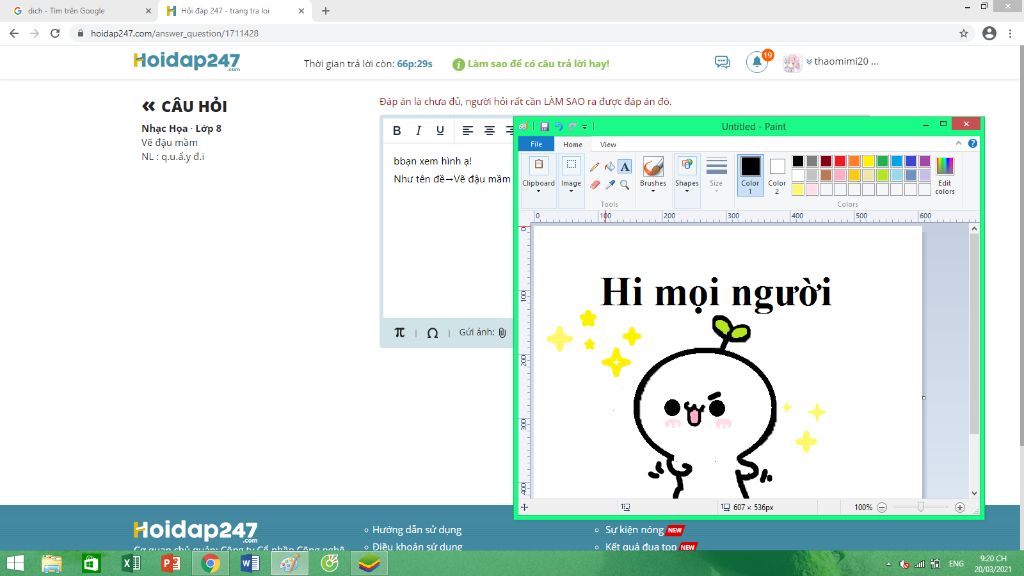Center align text in the answer editor
This screenshot has height=576, width=1024.
489,131
